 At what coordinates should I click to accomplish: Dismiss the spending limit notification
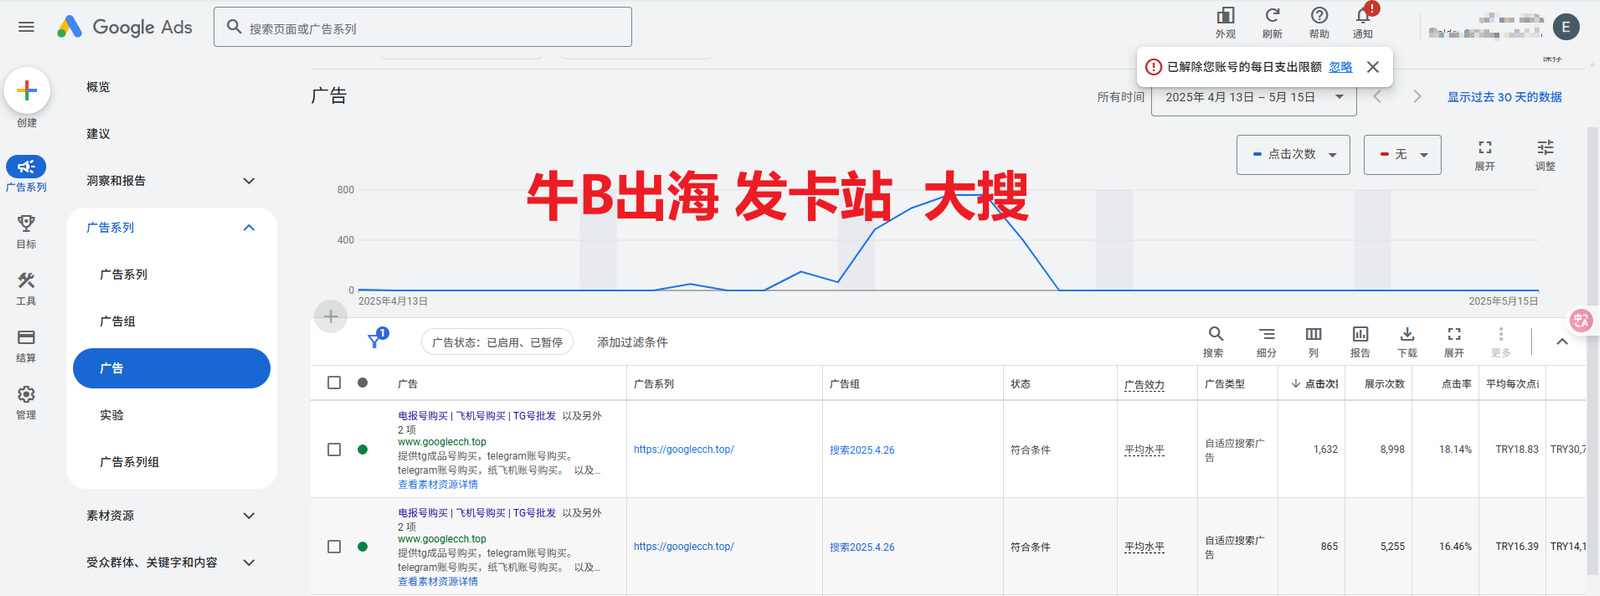coord(1373,67)
